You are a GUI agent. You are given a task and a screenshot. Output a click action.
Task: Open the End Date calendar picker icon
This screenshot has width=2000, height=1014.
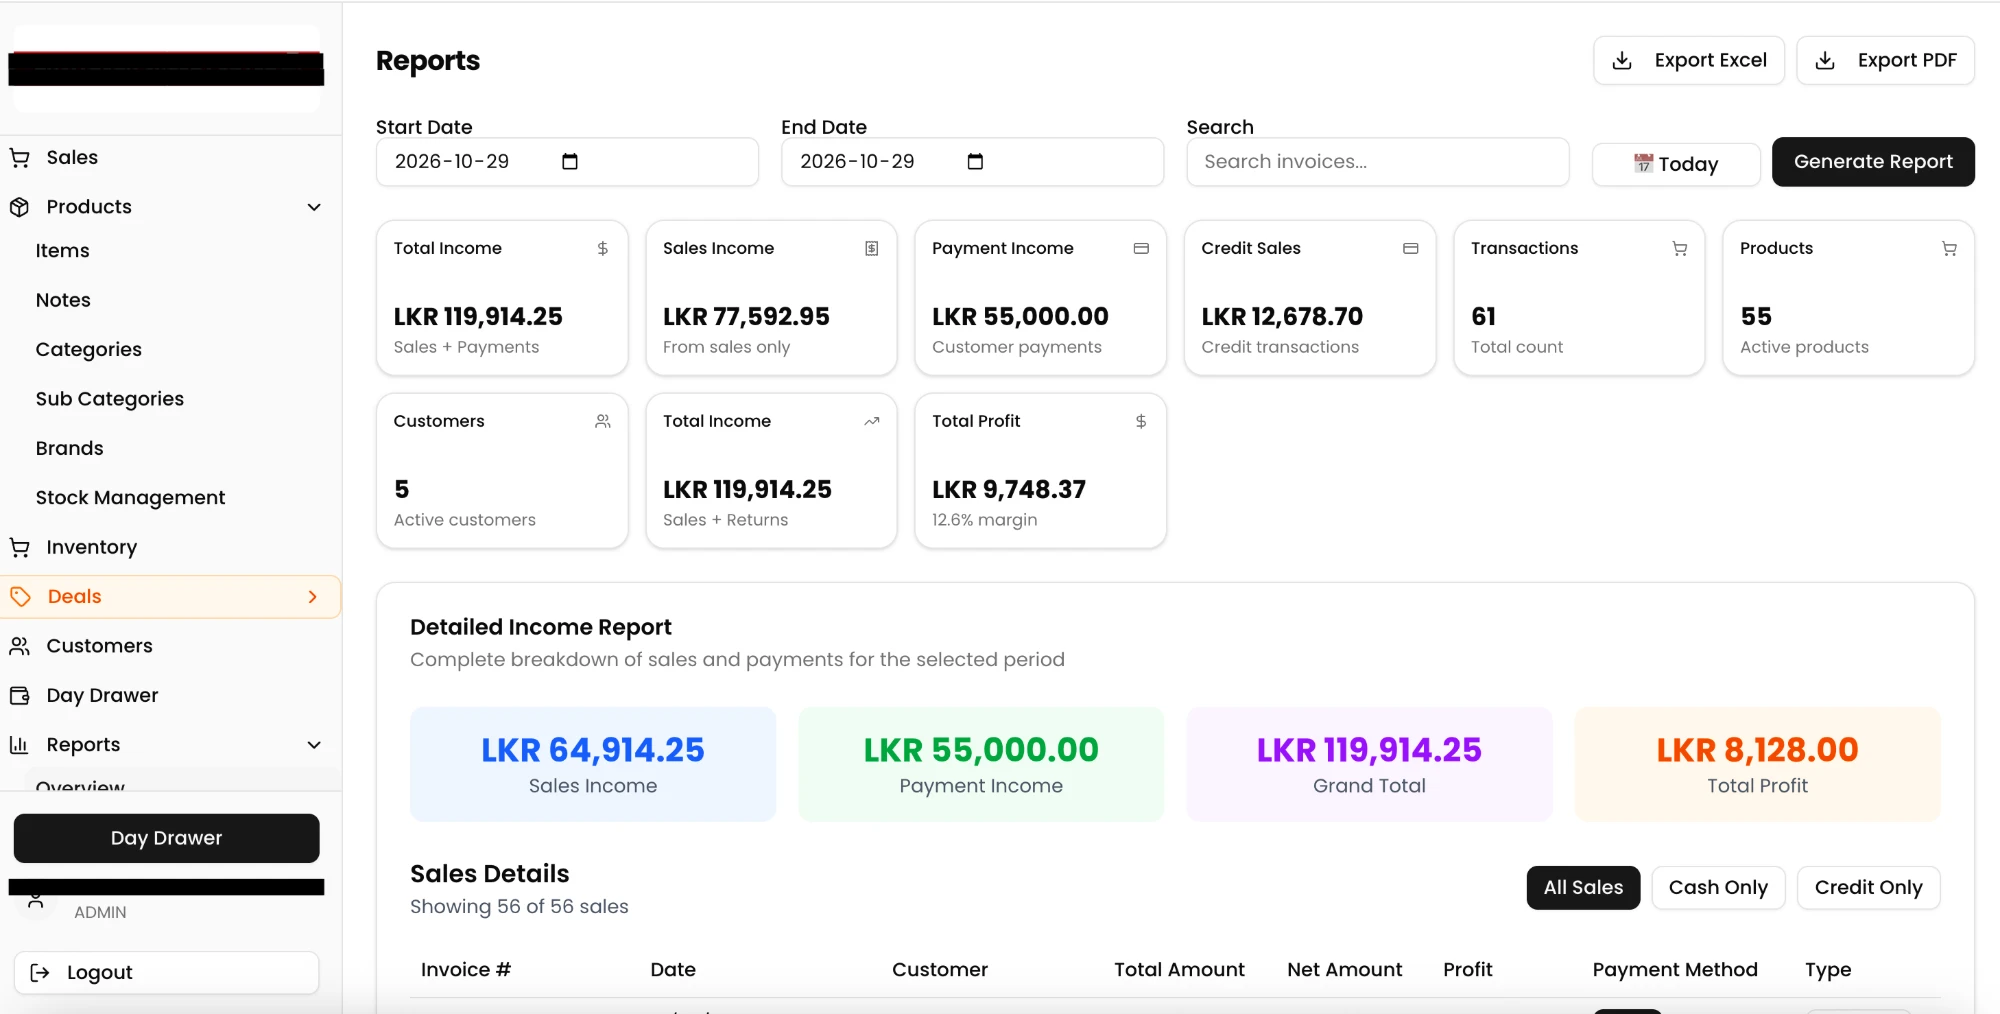point(975,162)
